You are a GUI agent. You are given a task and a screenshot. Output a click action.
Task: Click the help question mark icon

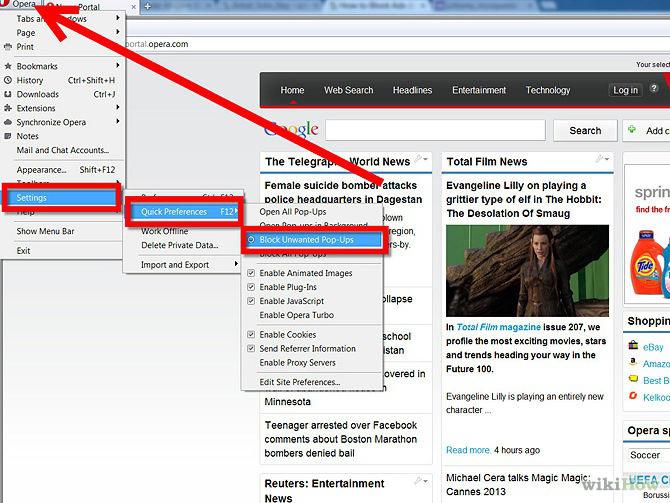654,88
